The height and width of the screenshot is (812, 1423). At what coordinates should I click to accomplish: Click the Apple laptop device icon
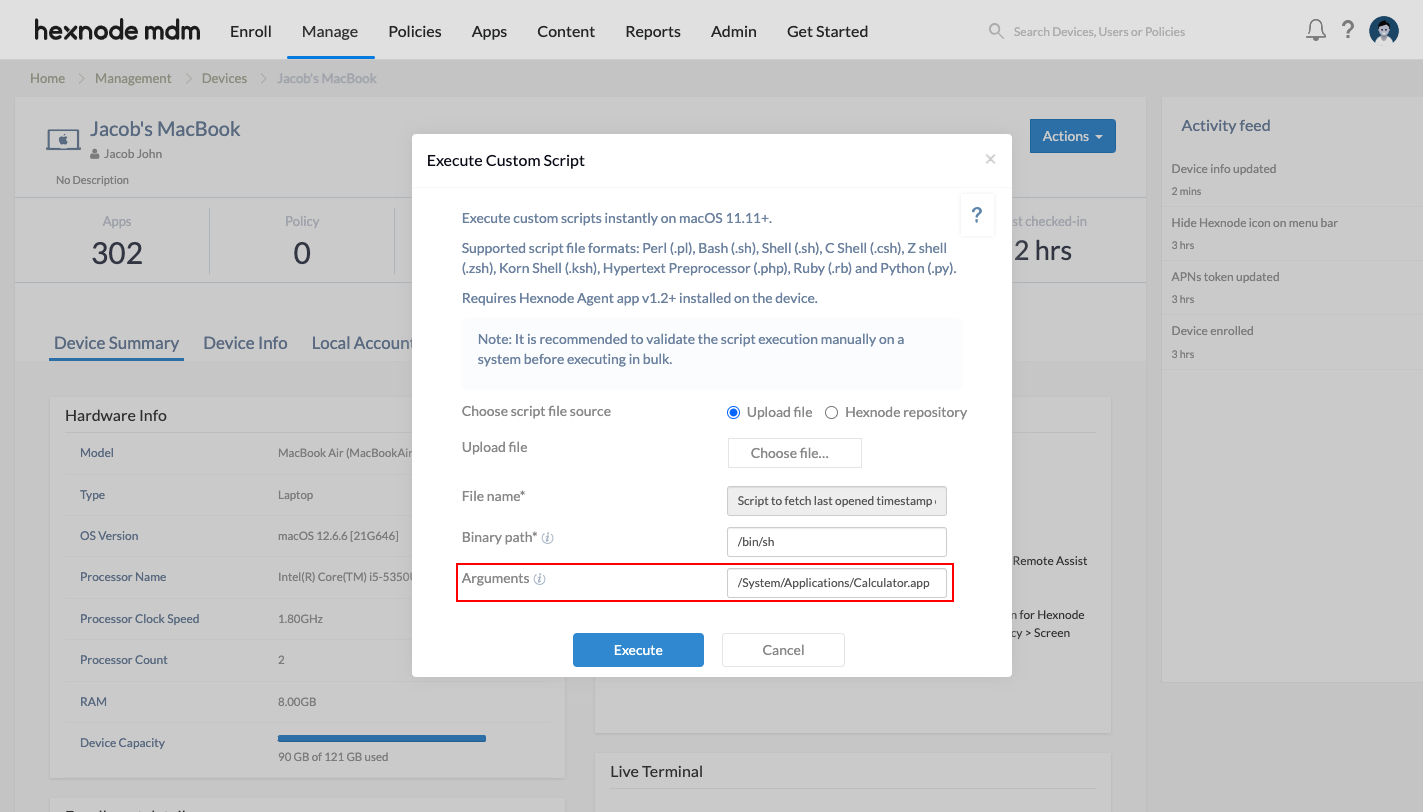tap(63, 139)
